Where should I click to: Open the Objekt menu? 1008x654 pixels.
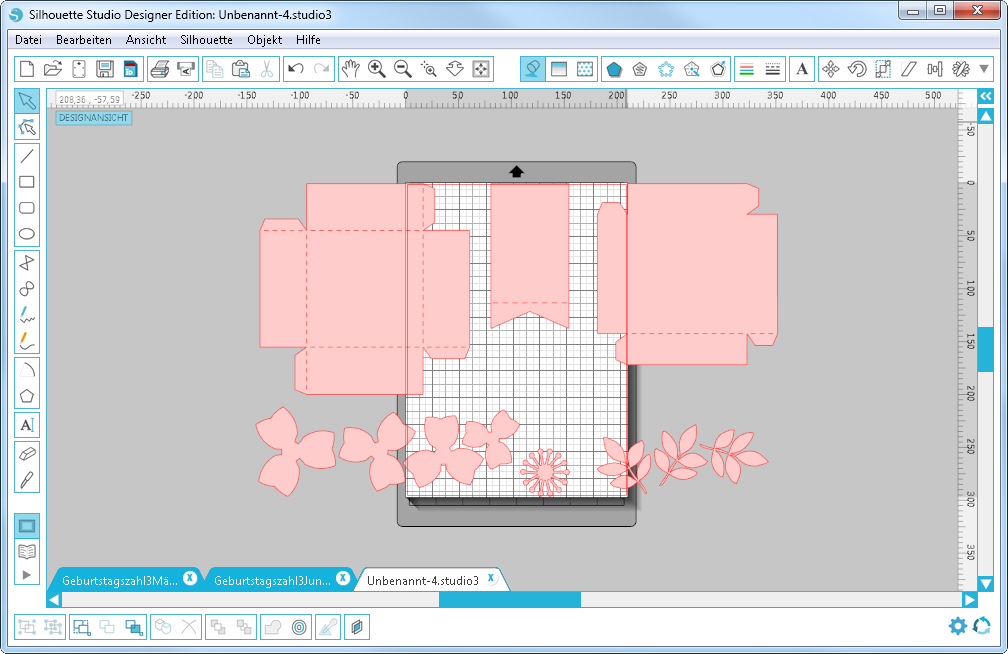[264, 40]
